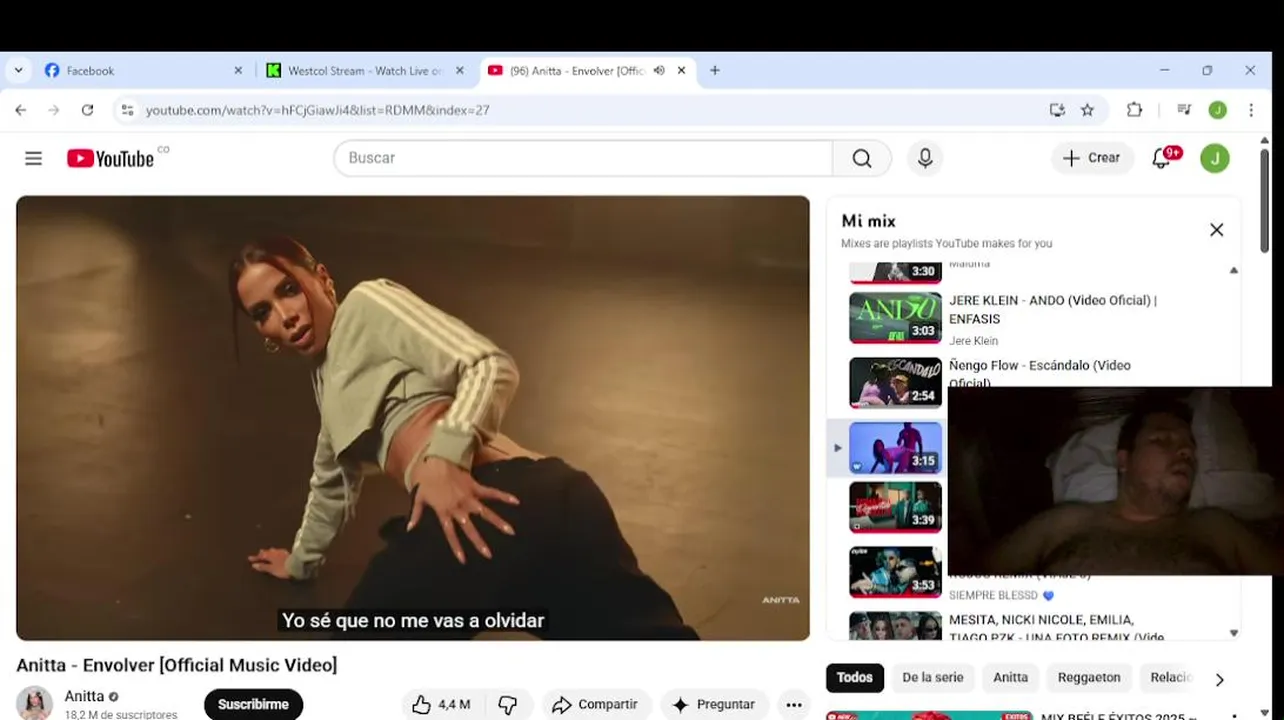1284x720 pixels.
Task: Dislike the video with thumbs down
Action: (508, 704)
